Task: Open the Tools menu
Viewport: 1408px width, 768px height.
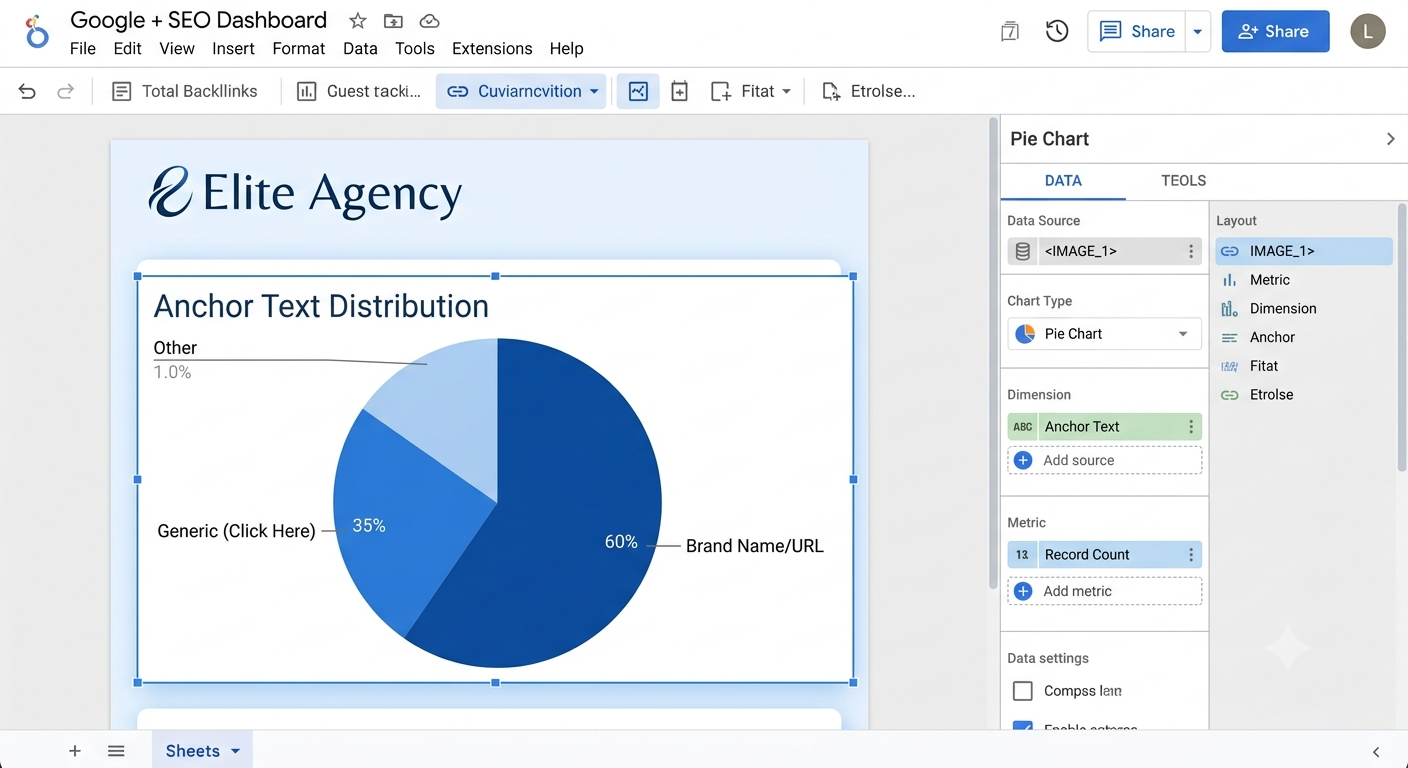Action: [x=415, y=48]
